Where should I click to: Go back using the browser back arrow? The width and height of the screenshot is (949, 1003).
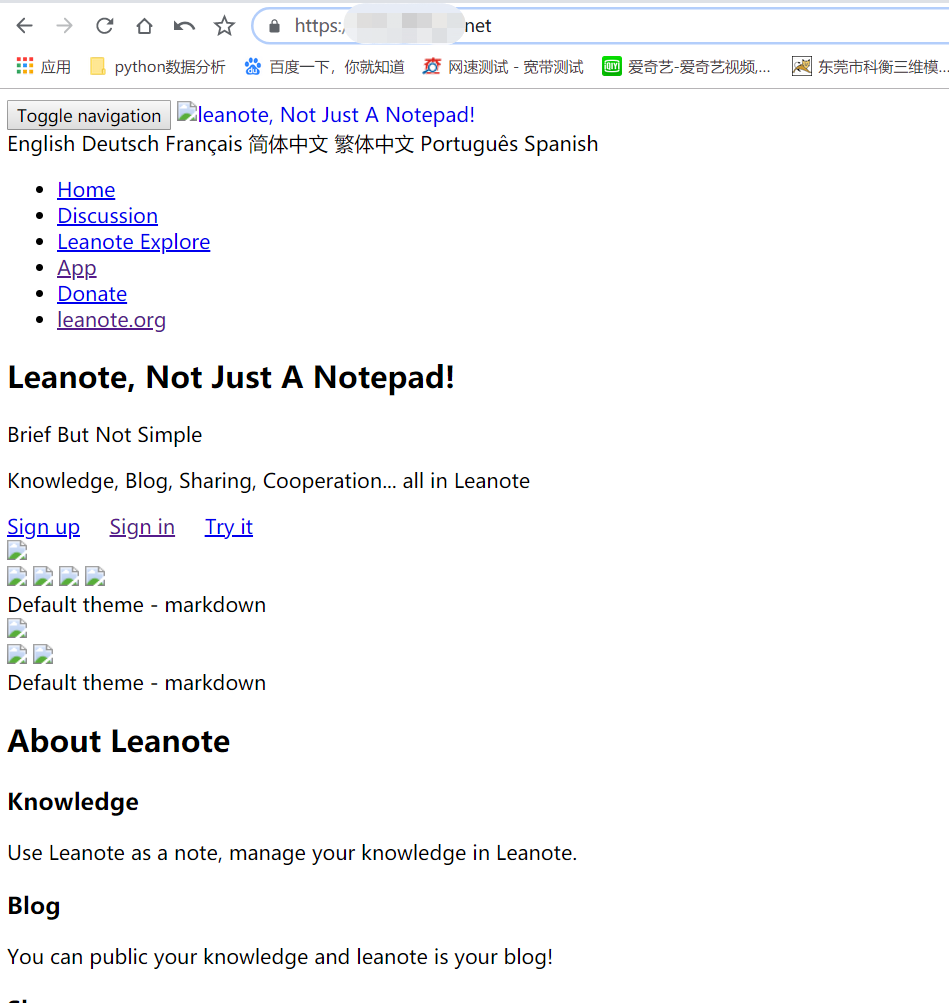[x=24, y=26]
